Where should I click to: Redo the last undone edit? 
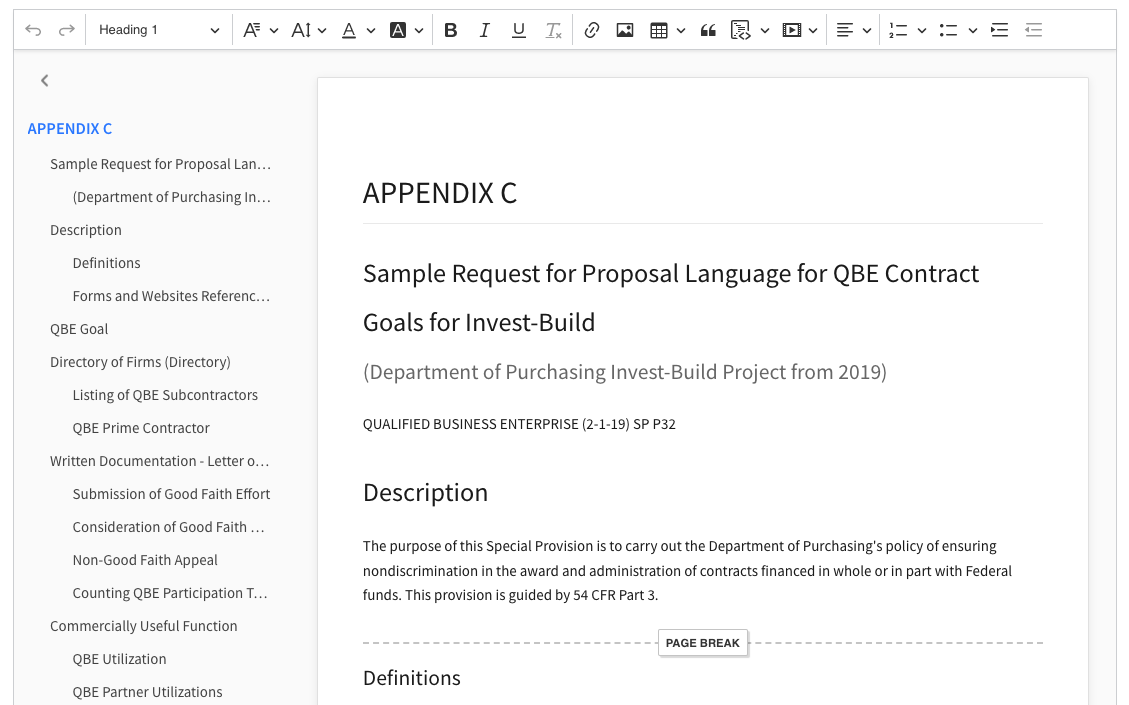66,30
